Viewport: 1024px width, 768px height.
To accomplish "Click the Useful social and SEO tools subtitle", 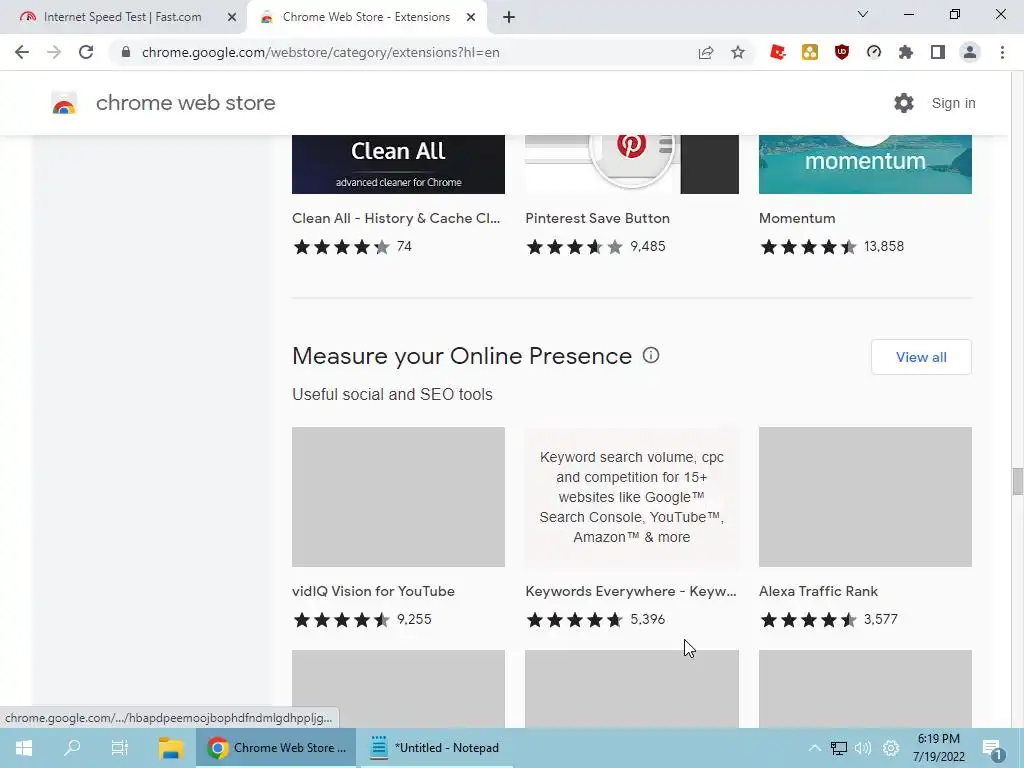I will (392, 394).
